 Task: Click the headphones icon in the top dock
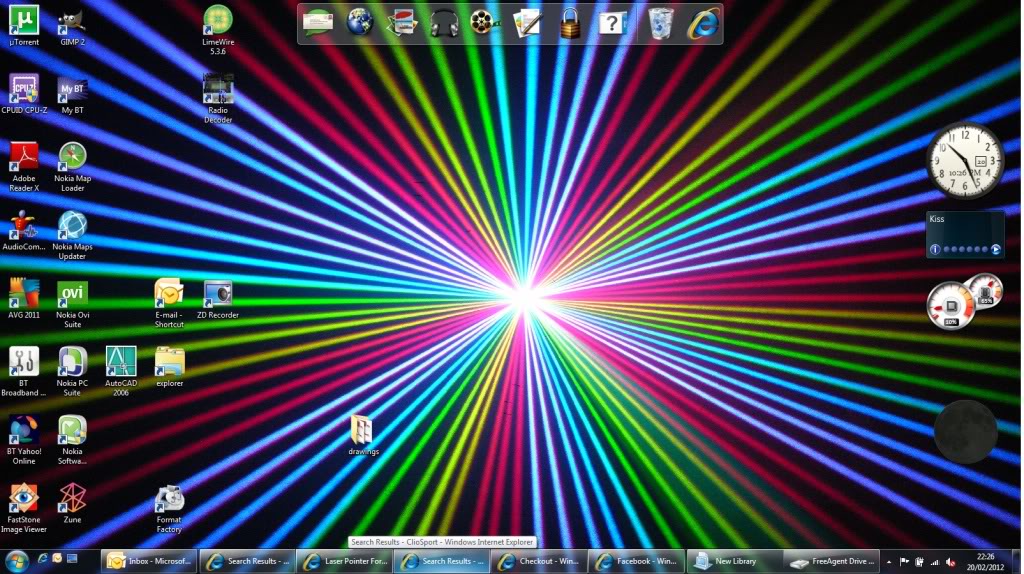tap(444, 23)
